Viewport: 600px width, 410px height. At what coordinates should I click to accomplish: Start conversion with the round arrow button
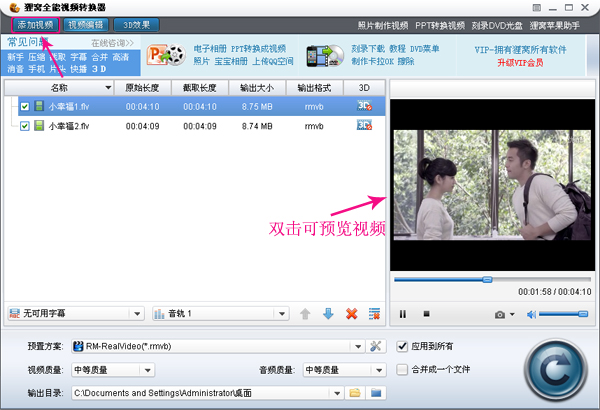tap(555, 370)
